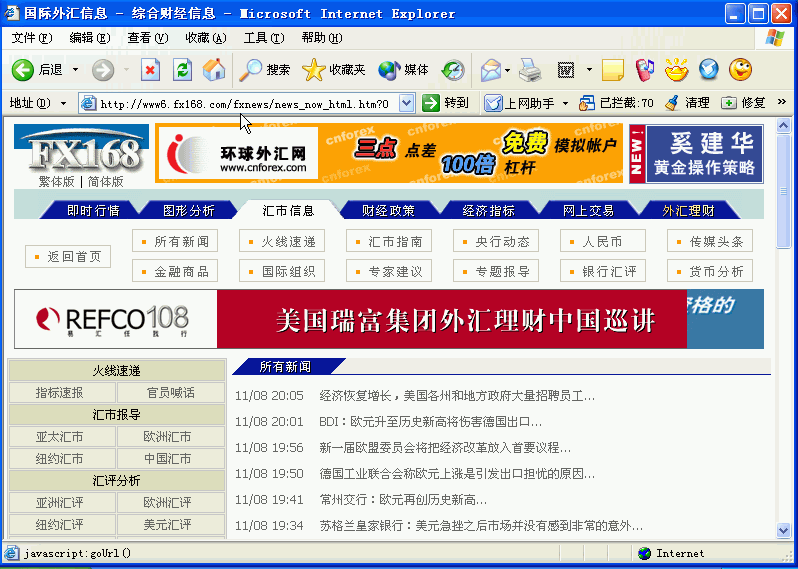Expand the address bar URL dropdown
Image resolution: width=798 pixels, height=569 pixels.
406,103
